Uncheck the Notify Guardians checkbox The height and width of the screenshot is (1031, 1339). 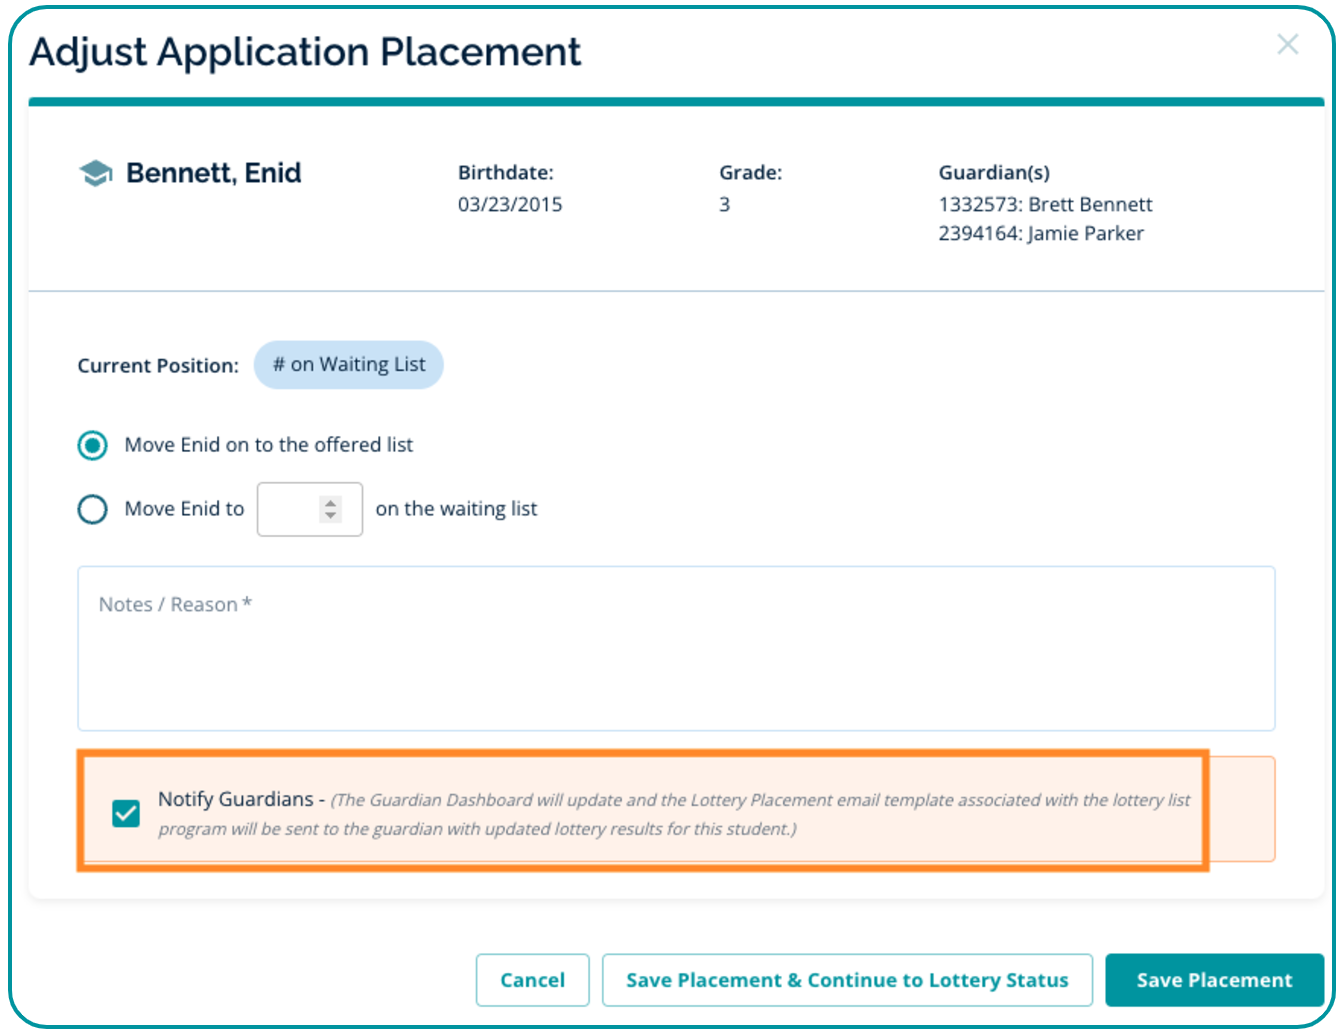126,813
